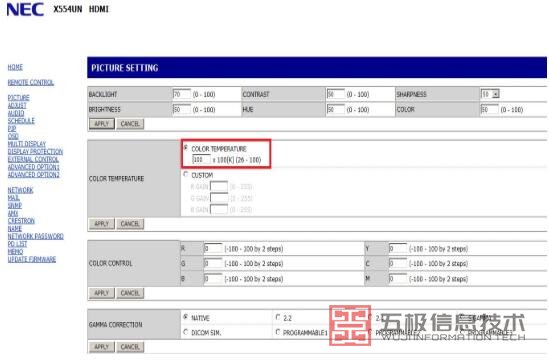Select NATIVE gamma correction

186,317
